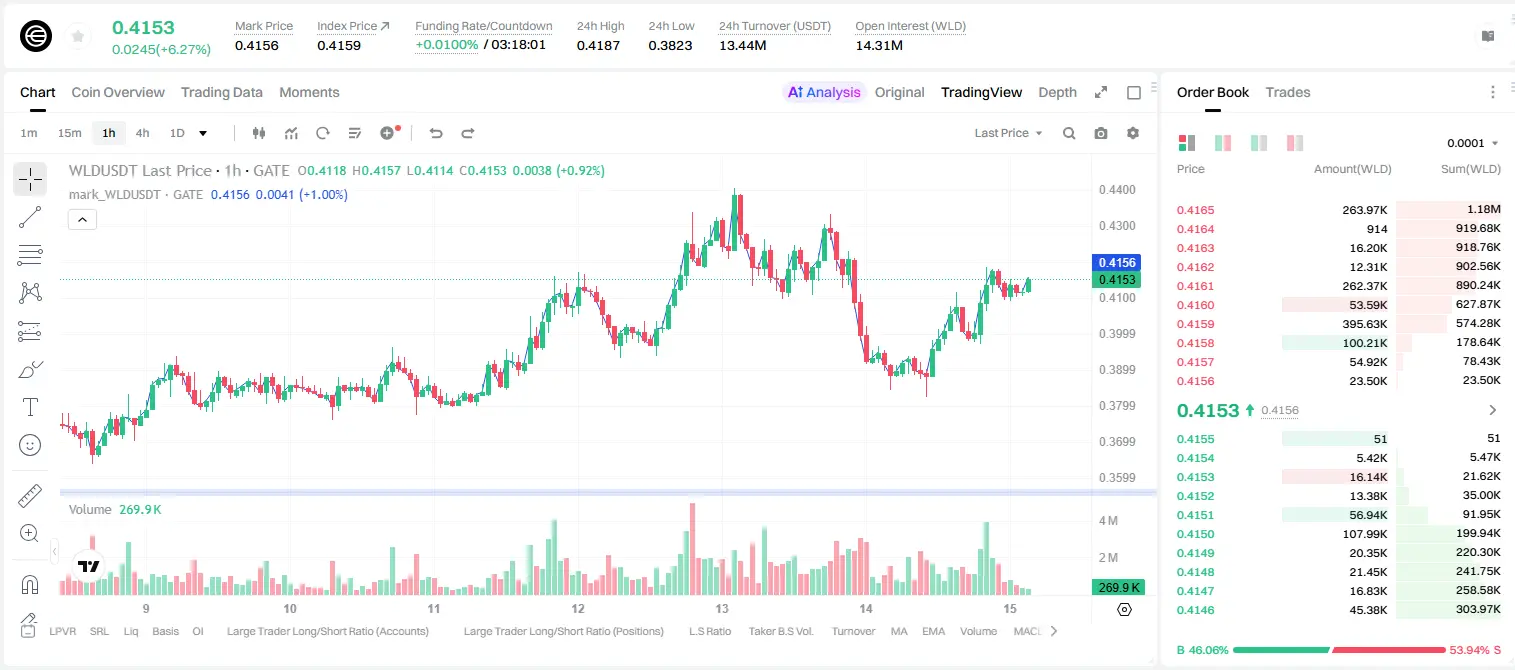Show sell orders only in order book
This screenshot has width=1515, height=670.
click(1295, 143)
